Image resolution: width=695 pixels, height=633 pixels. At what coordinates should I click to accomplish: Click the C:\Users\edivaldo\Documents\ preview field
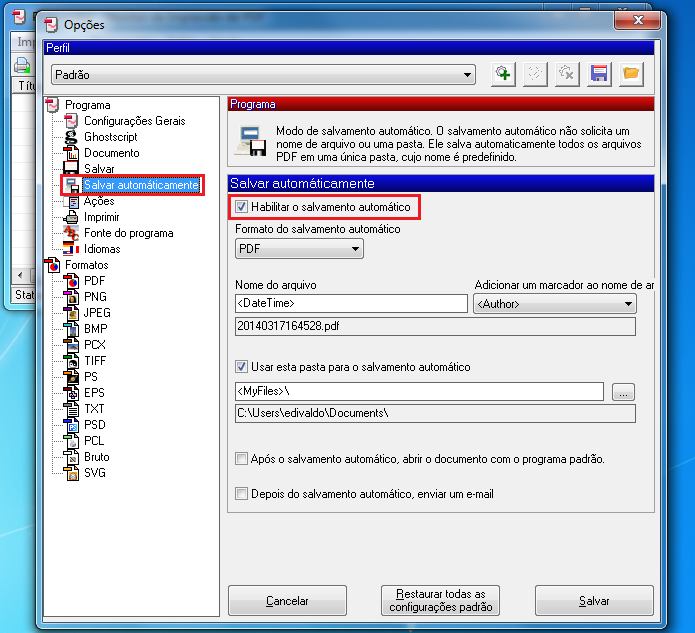click(x=435, y=413)
